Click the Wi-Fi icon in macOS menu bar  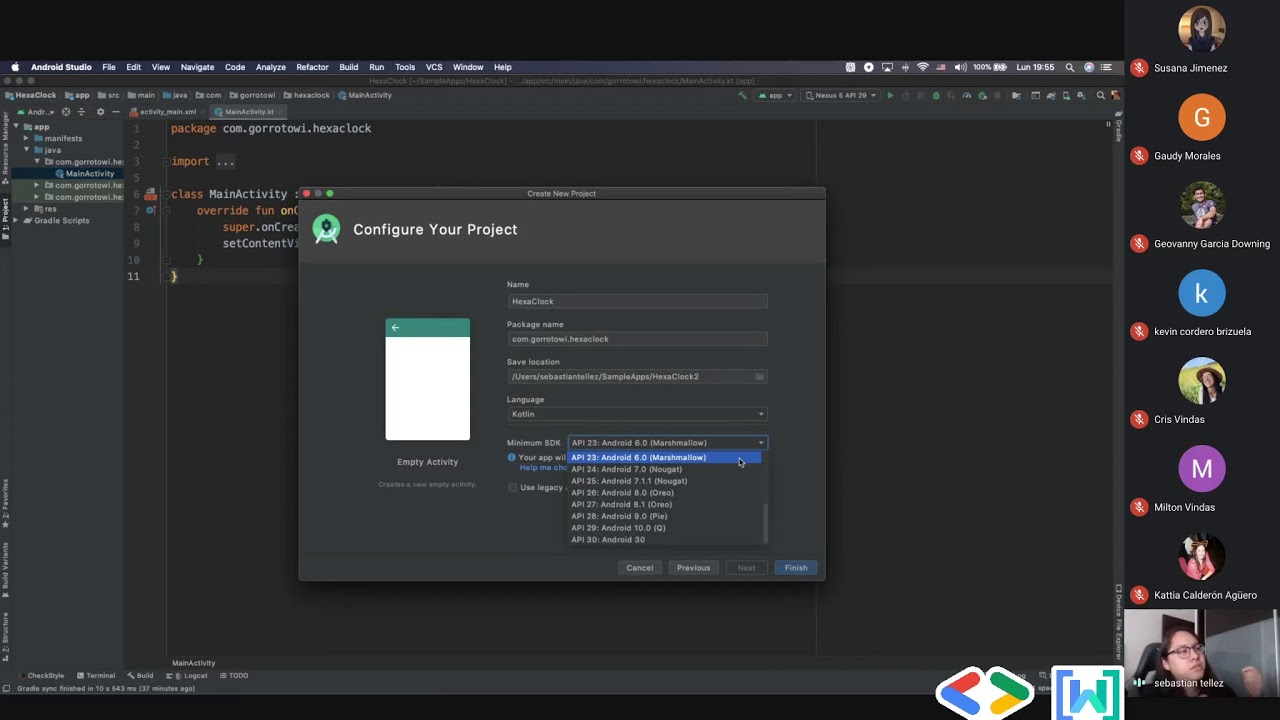click(x=923, y=67)
